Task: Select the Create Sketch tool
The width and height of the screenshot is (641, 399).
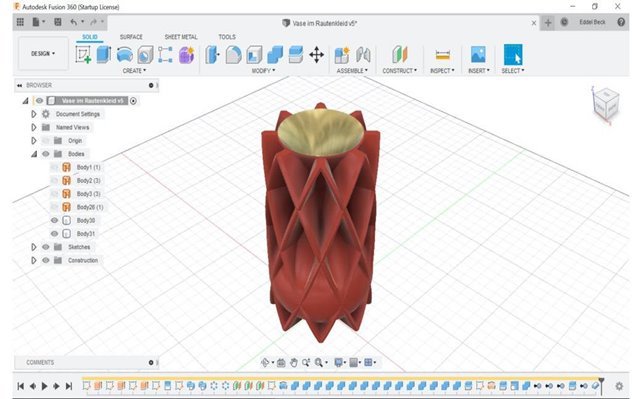Action: tap(83, 54)
